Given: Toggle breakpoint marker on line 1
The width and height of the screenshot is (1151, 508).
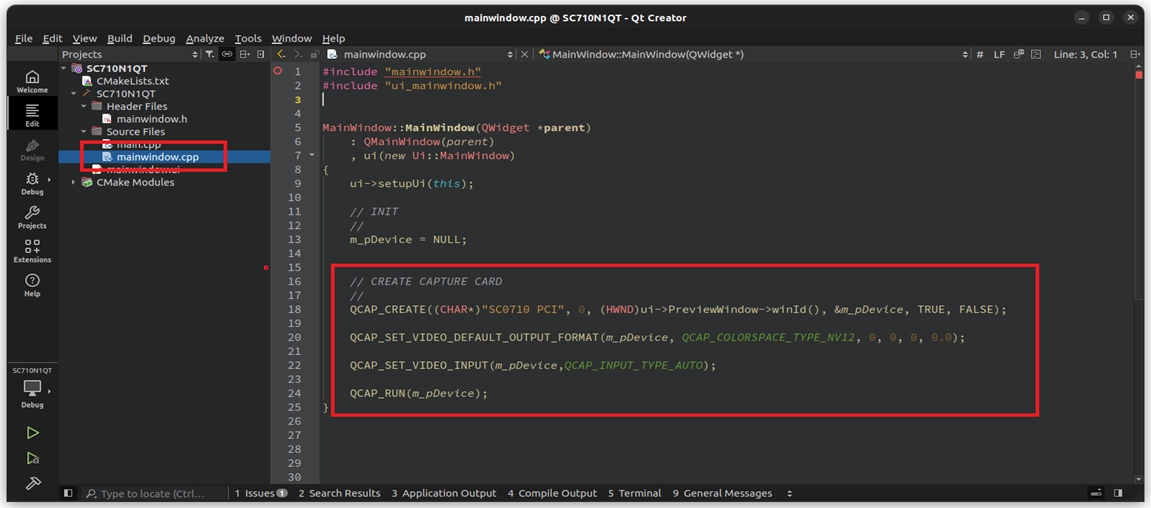Looking at the screenshot, I should (278, 72).
